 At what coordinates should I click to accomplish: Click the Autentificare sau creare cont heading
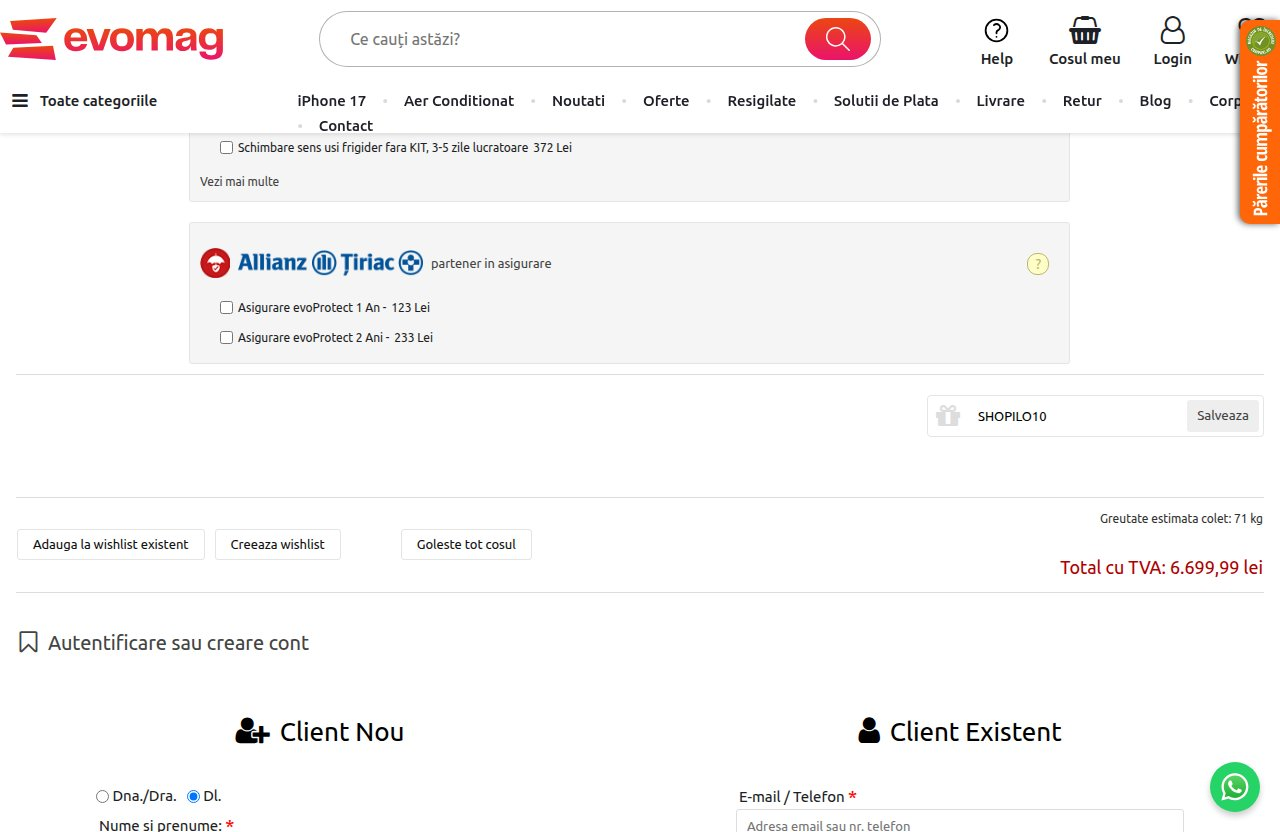[x=178, y=643]
